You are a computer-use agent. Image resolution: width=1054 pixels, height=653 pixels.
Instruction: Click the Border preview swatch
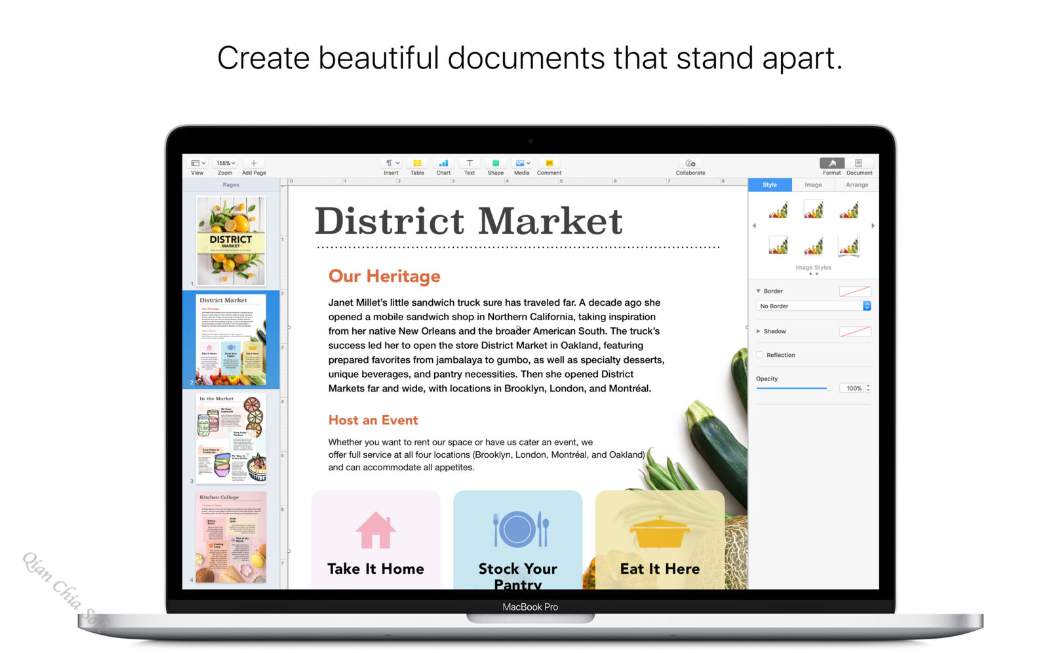855,291
